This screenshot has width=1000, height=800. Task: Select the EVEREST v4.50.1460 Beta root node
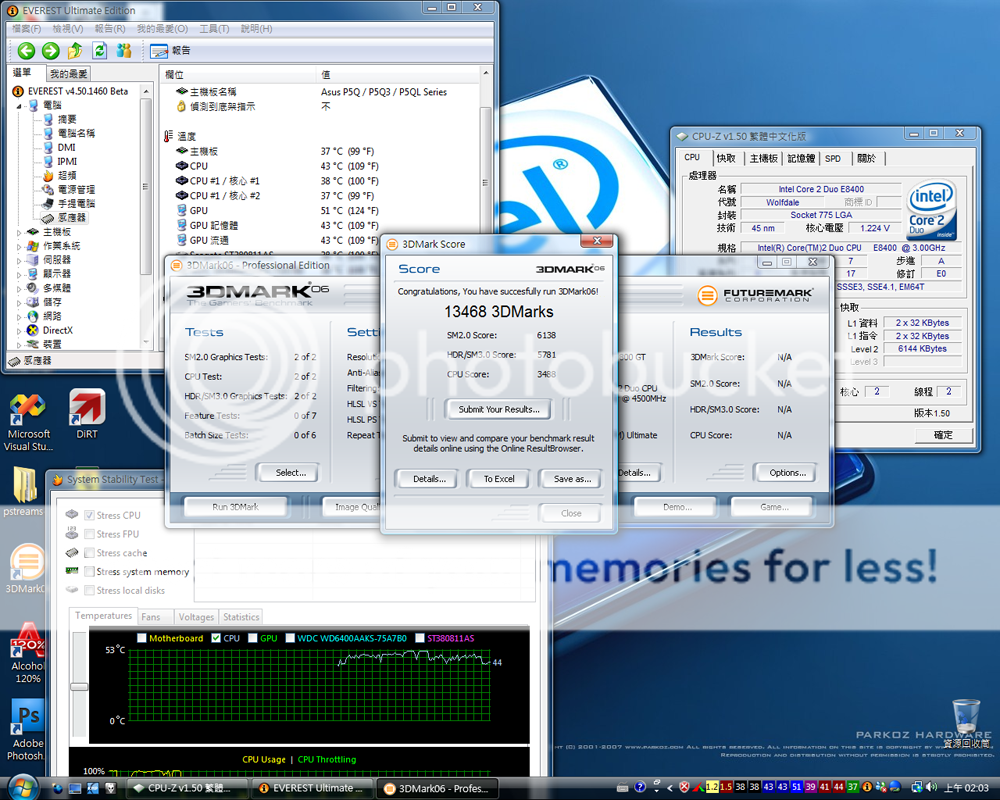click(78, 91)
